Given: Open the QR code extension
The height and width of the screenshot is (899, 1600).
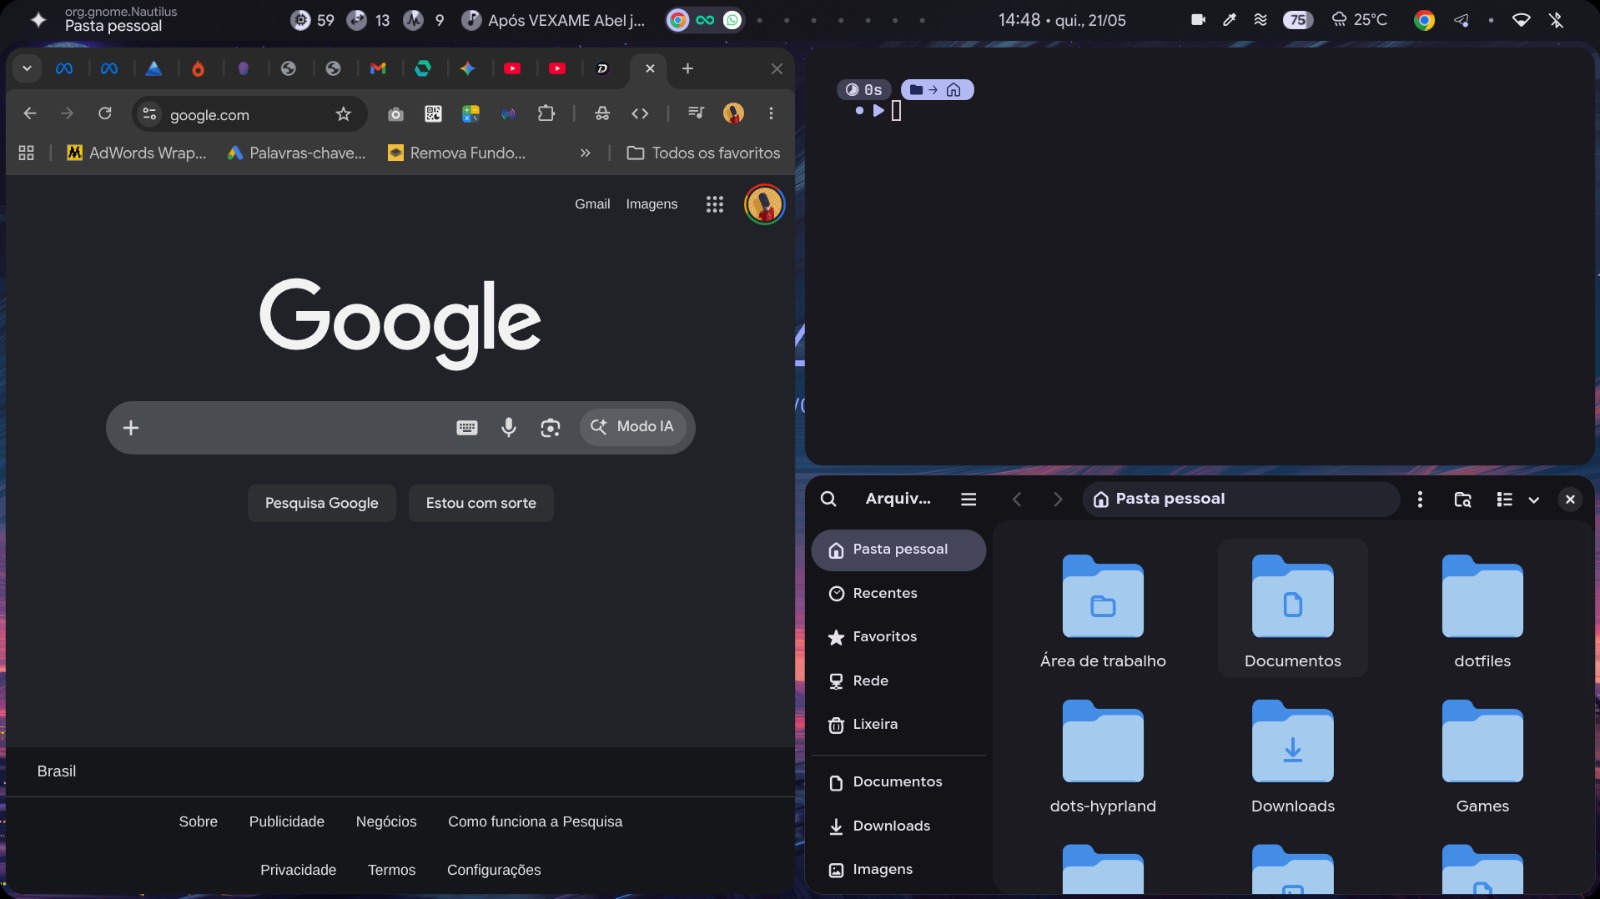Looking at the screenshot, I should click(x=433, y=114).
